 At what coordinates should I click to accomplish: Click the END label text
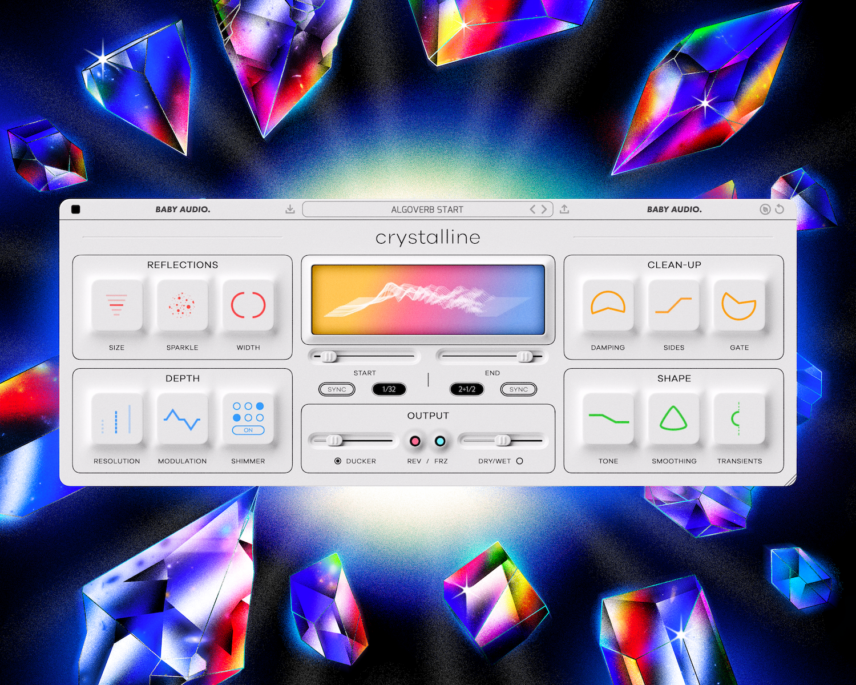coord(492,373)
